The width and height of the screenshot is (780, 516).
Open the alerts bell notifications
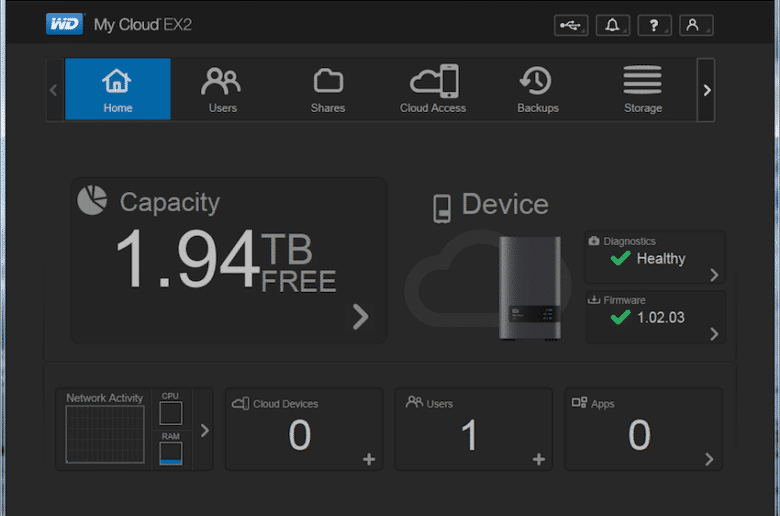click(x=613, y=25)
